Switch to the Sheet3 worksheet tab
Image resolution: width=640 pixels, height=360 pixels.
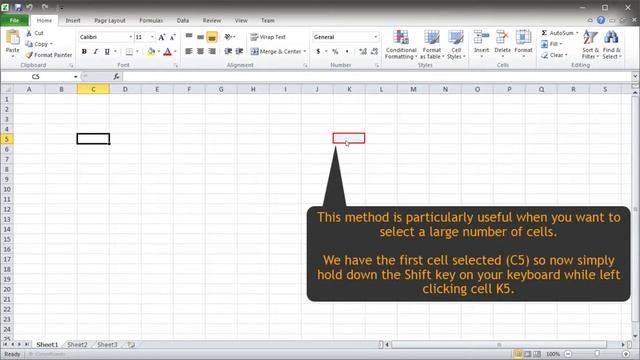pos(107,344)
